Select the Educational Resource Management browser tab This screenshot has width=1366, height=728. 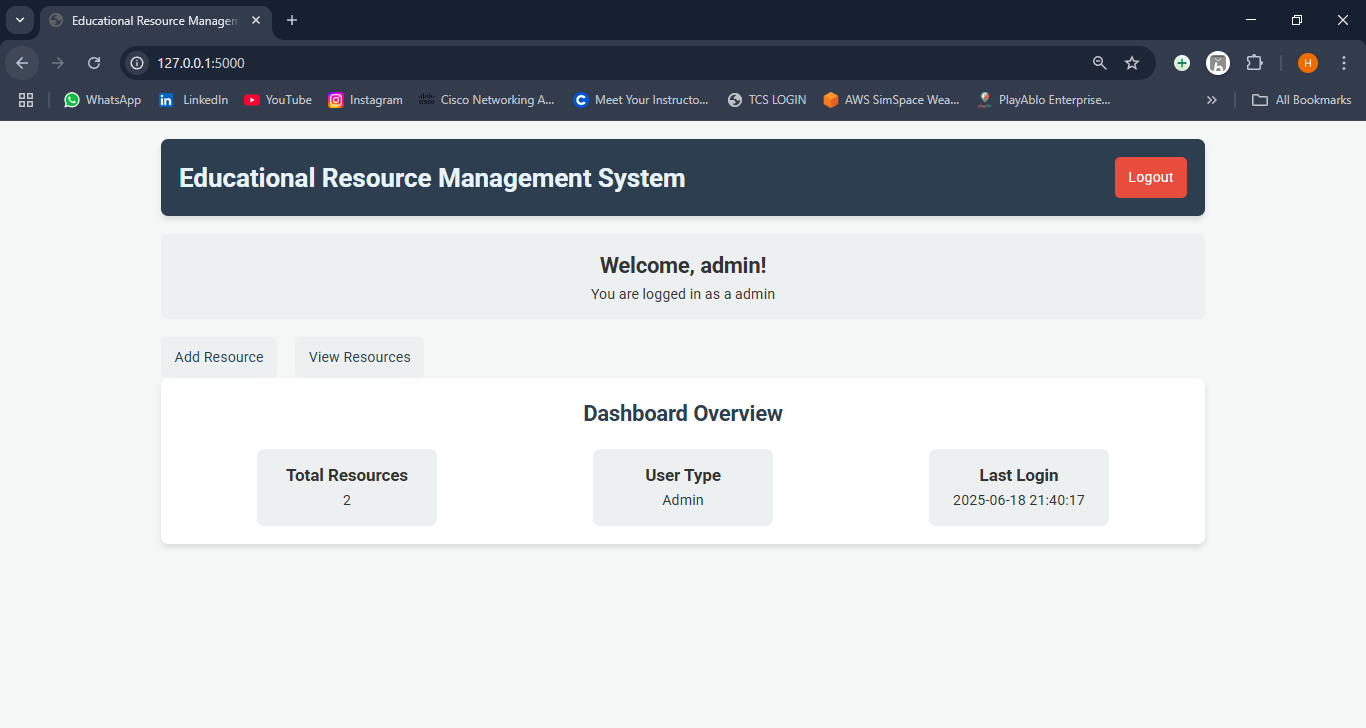[x=155, y=20]
